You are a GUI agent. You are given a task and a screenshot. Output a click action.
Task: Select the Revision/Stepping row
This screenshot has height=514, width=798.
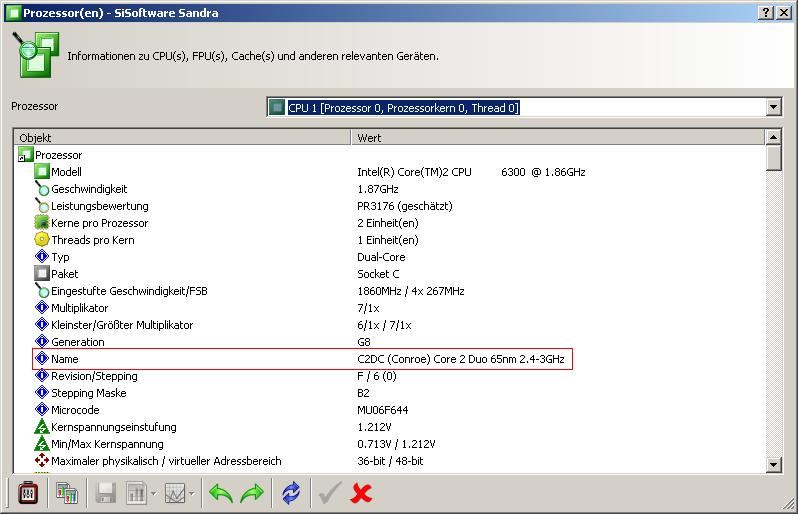point(94,376)
